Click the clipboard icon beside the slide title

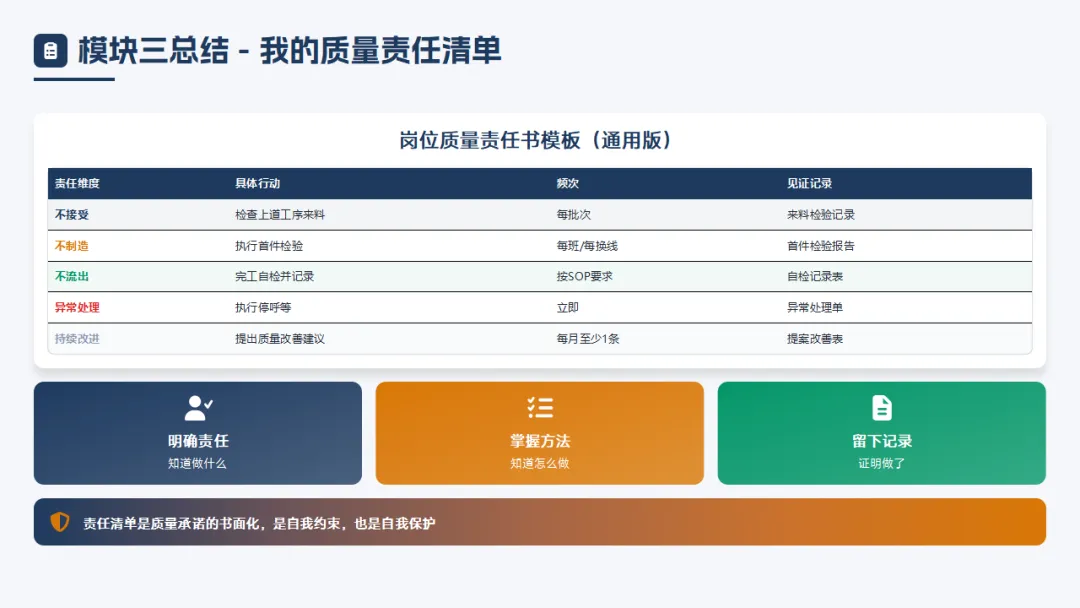coord(50,50)
